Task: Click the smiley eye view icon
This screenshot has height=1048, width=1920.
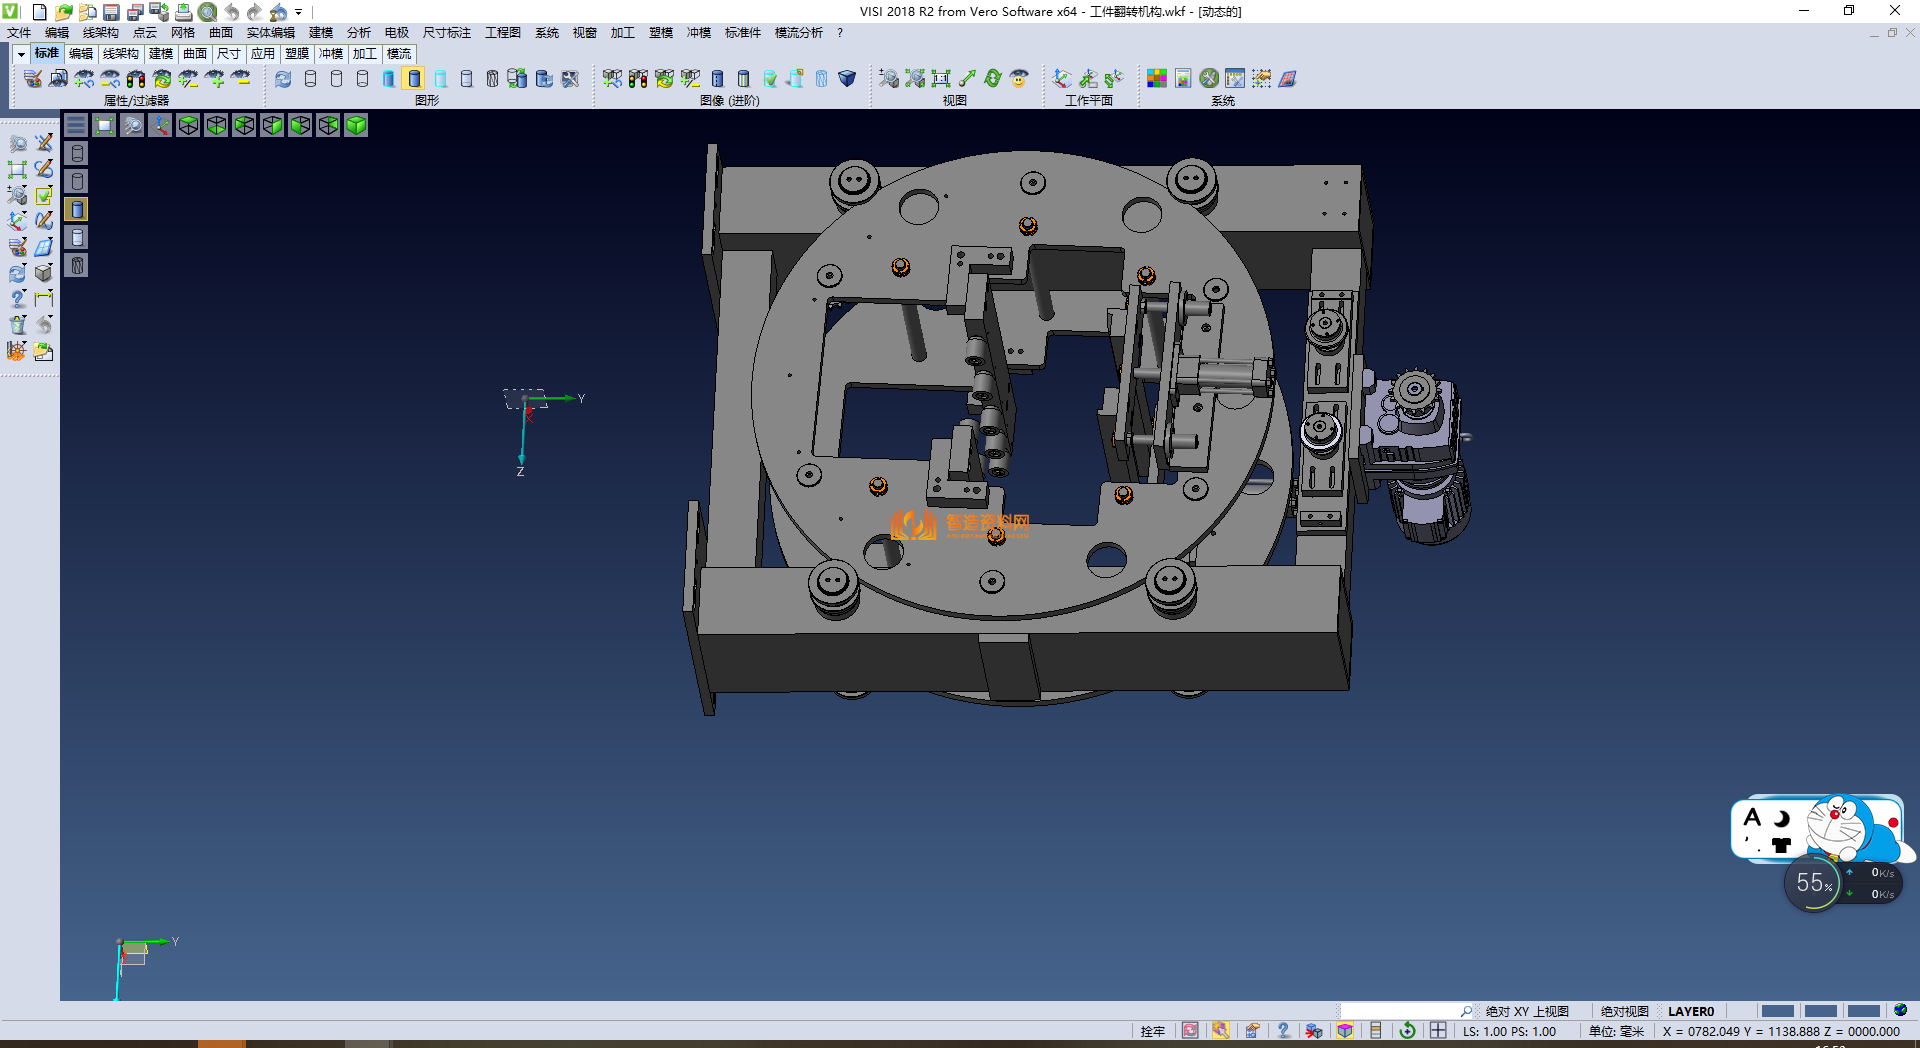Action: click(x=1019, y=78)
